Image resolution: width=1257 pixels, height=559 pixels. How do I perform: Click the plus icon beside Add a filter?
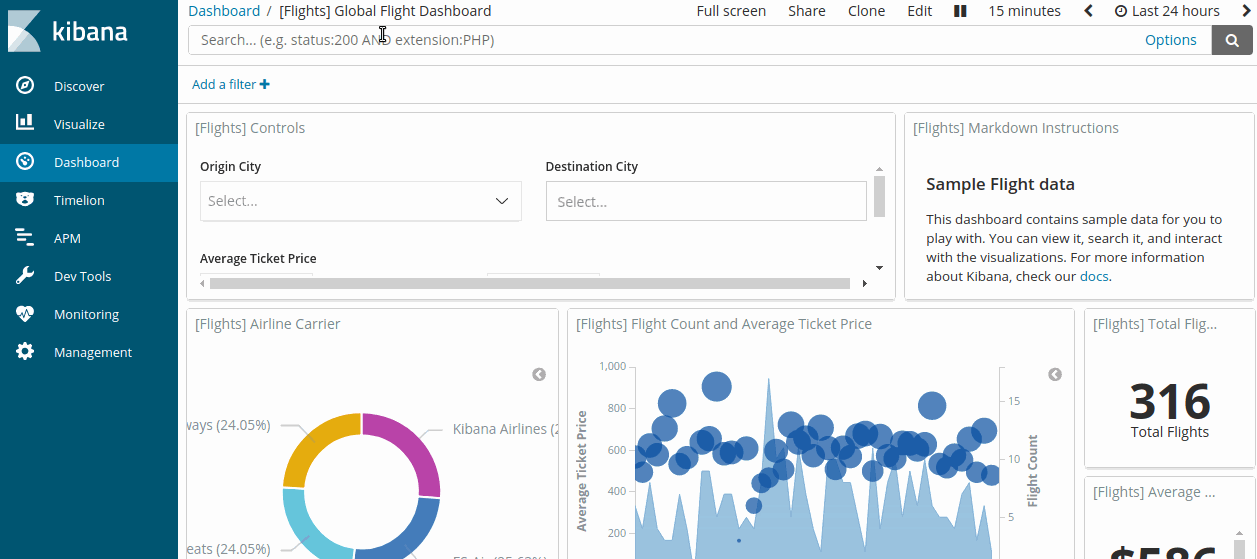point(265,84)
